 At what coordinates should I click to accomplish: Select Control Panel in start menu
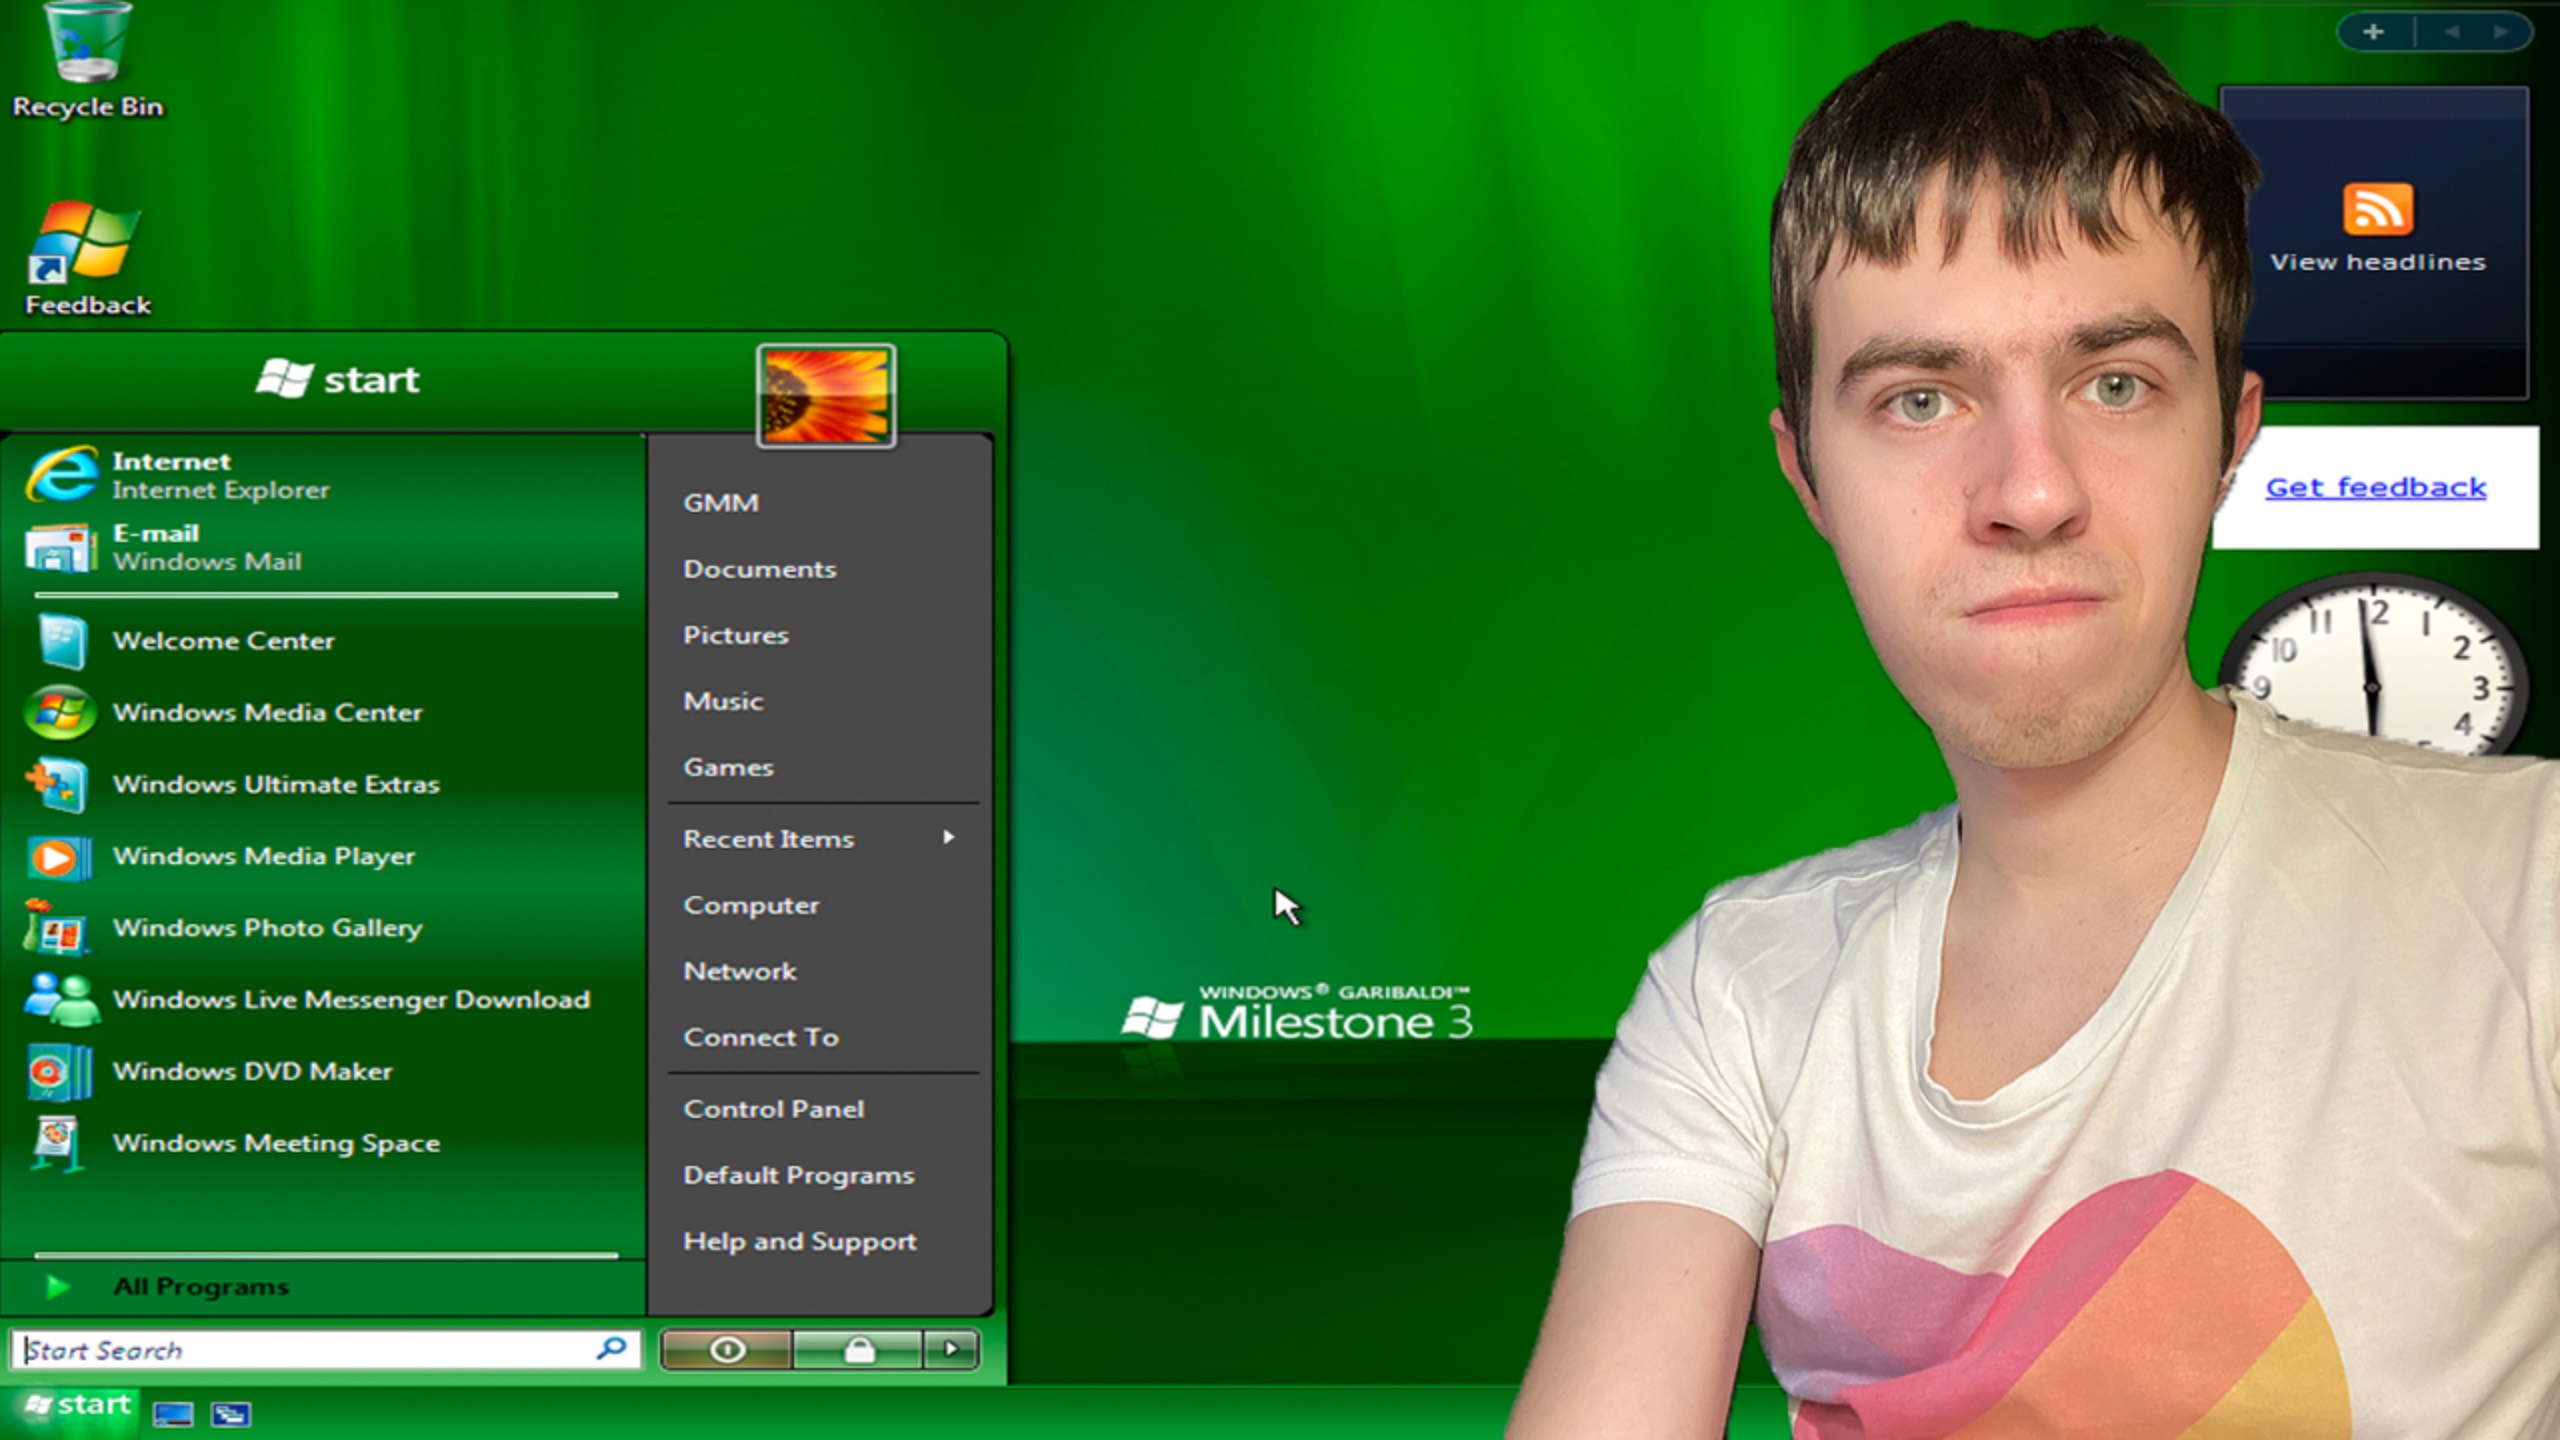pos(773,1109)
